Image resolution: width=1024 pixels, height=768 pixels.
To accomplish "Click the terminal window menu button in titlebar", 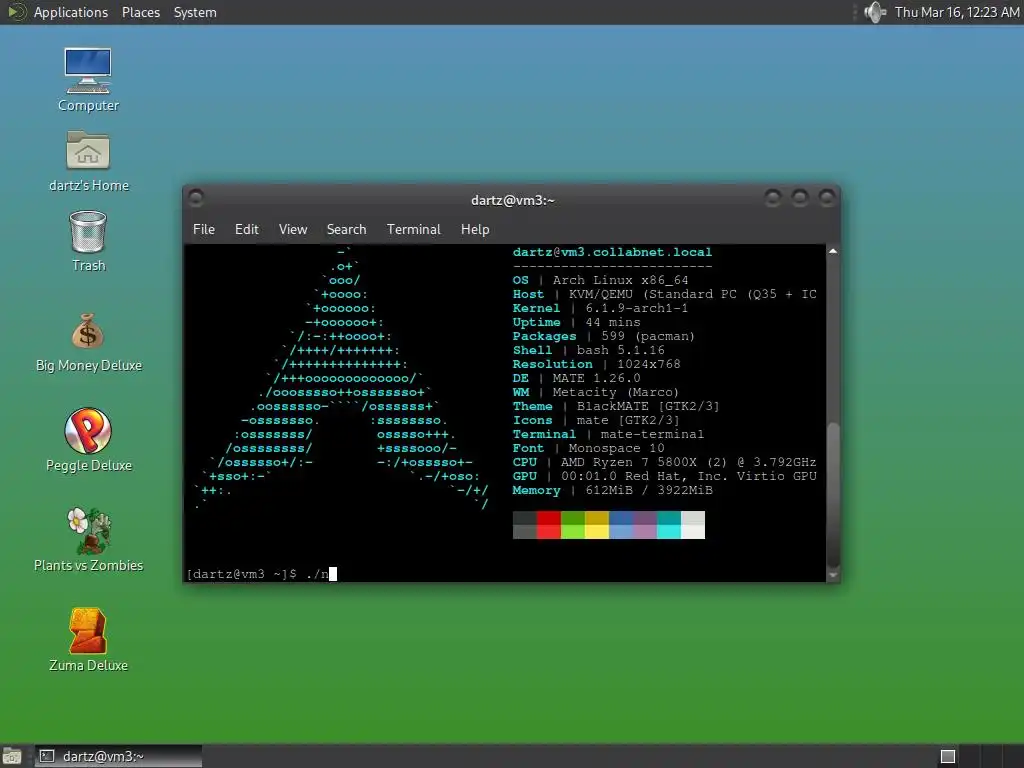I will tap(196, 197).
